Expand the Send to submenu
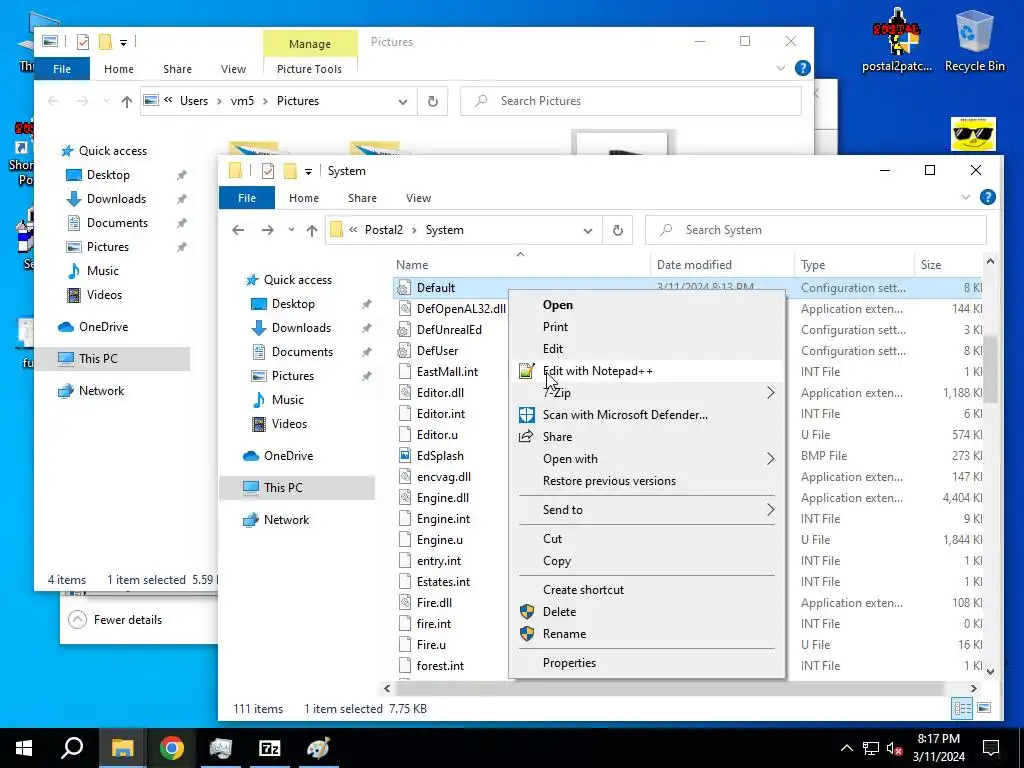Screen dimensions: 1024x768 pos(770,510)
